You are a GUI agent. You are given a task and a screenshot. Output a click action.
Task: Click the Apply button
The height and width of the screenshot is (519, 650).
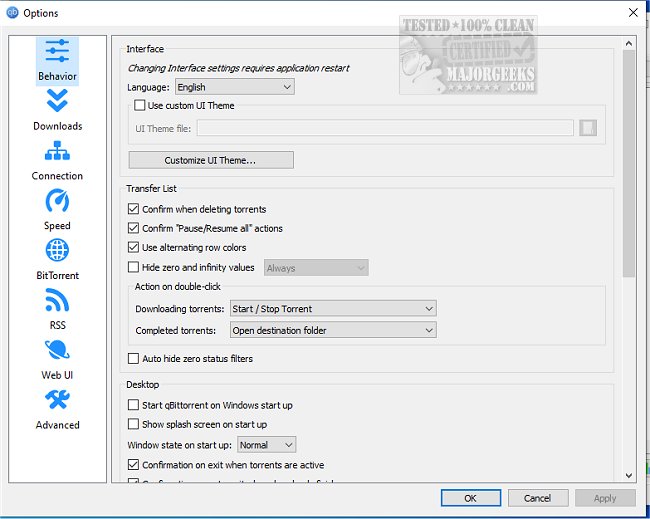click(x=605, y=498)
